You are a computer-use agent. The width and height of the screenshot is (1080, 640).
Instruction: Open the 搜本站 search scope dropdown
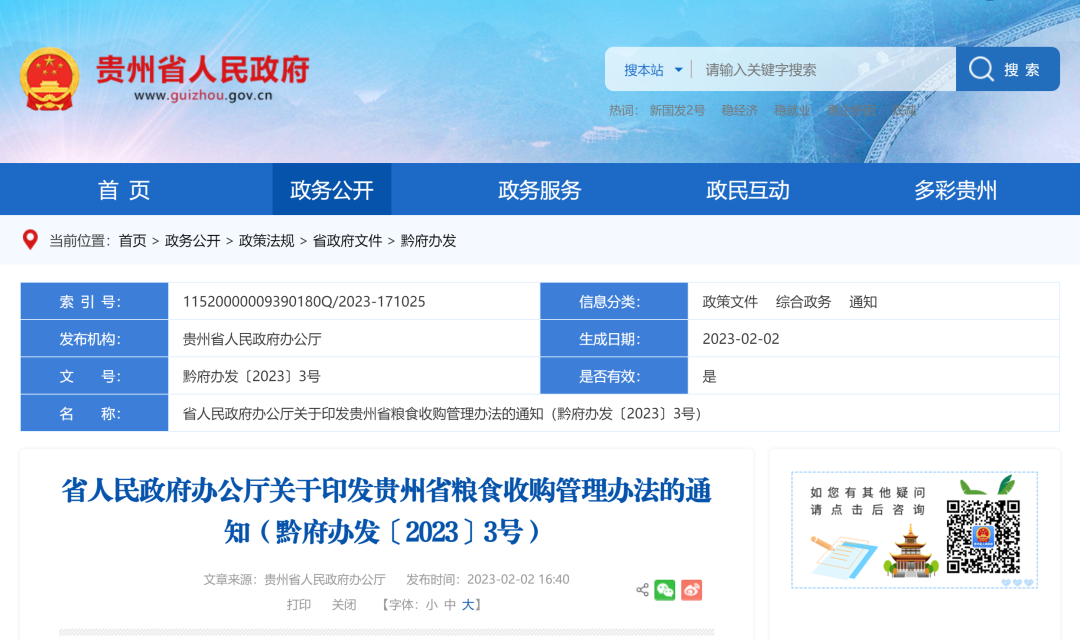pyautogui.click(x=653, y=70)
